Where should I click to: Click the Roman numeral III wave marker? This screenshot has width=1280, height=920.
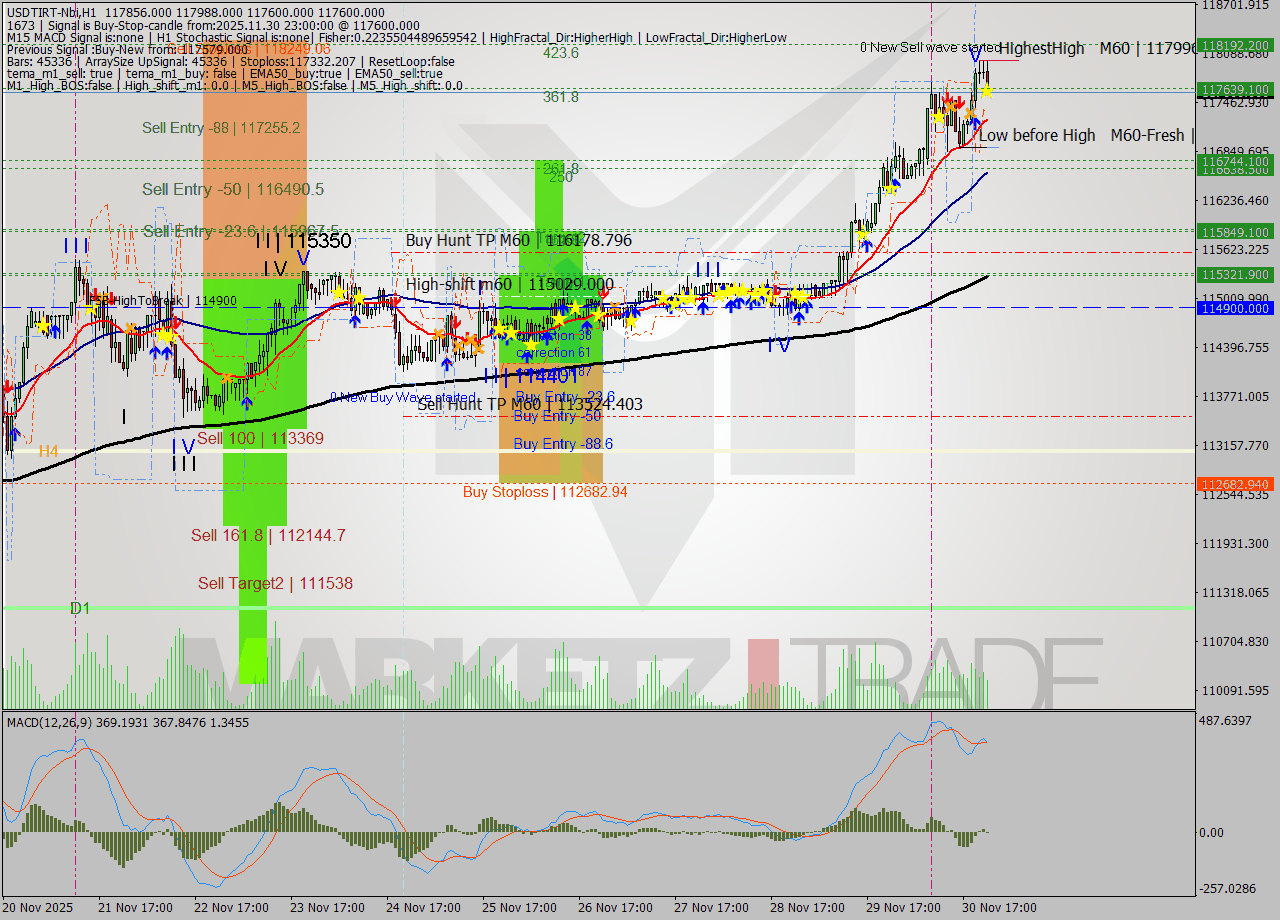click(706, 271)
